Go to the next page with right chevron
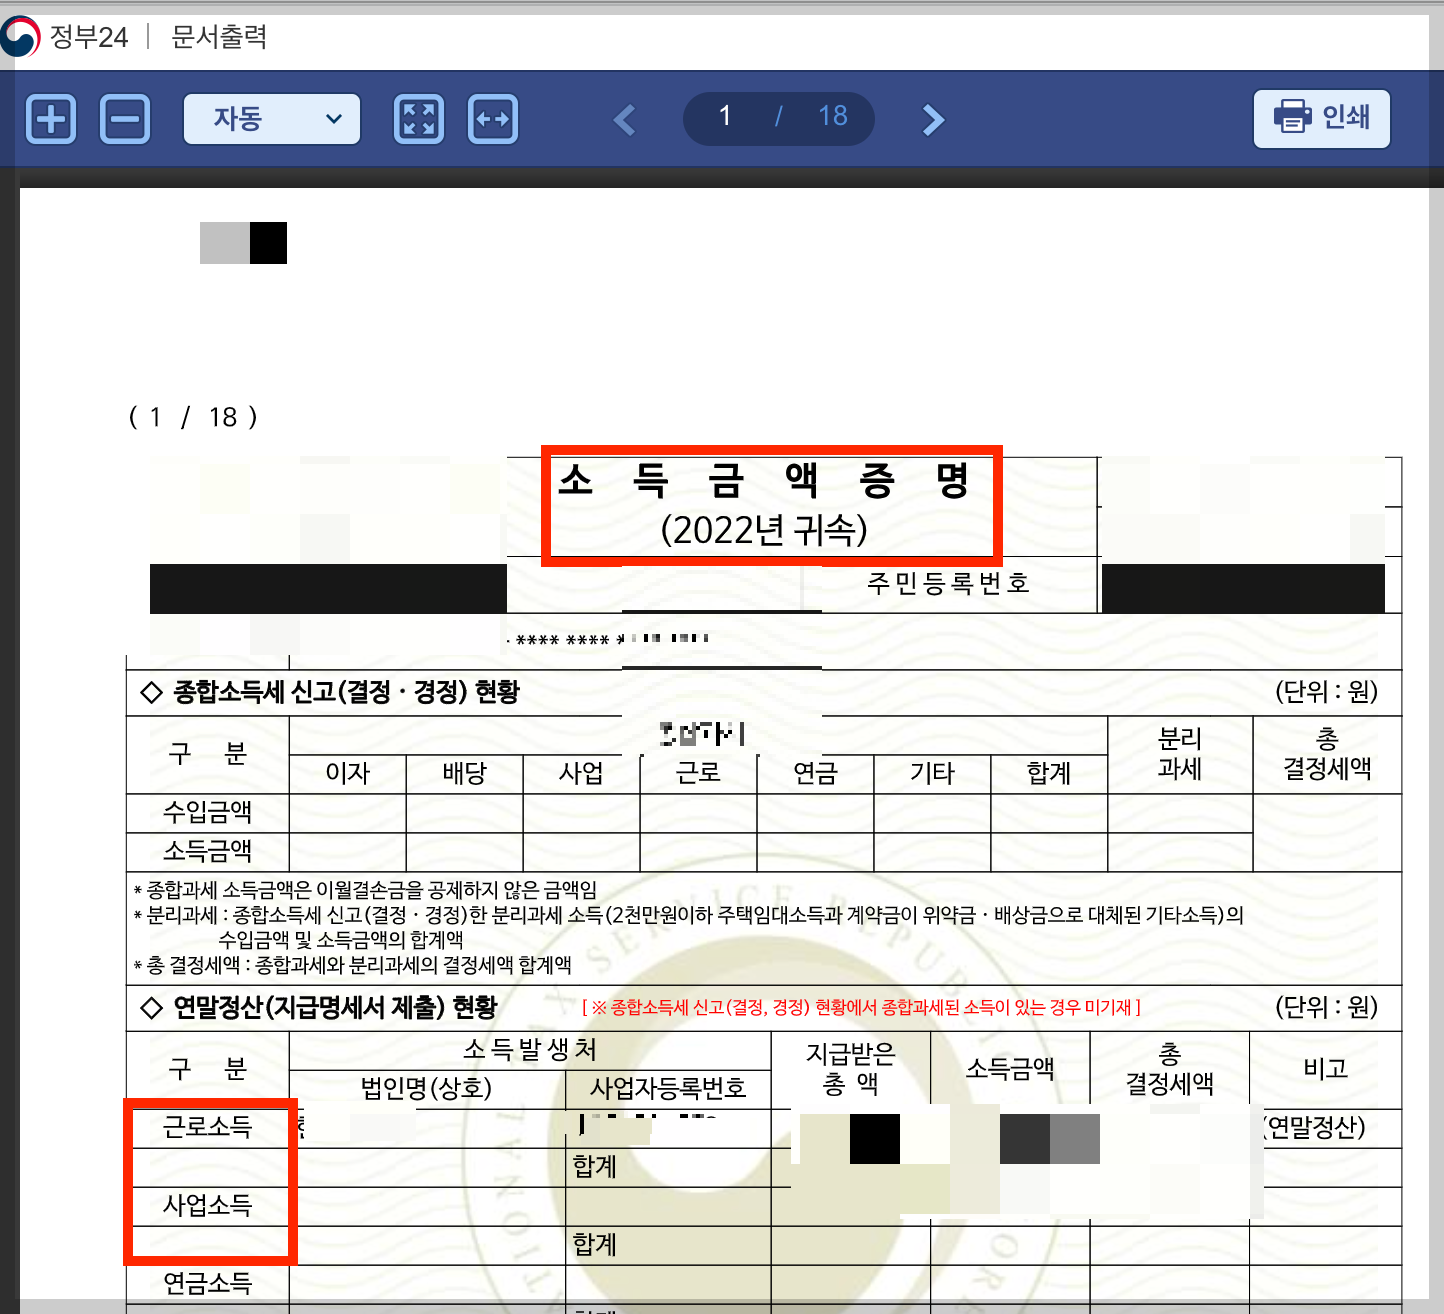 [x=932, y=118]
